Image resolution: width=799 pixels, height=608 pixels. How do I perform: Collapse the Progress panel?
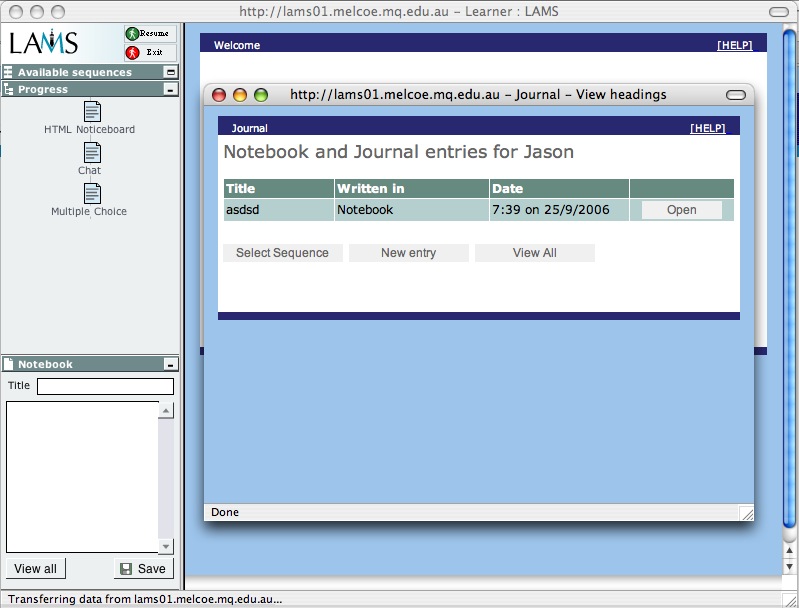[170, 90]
